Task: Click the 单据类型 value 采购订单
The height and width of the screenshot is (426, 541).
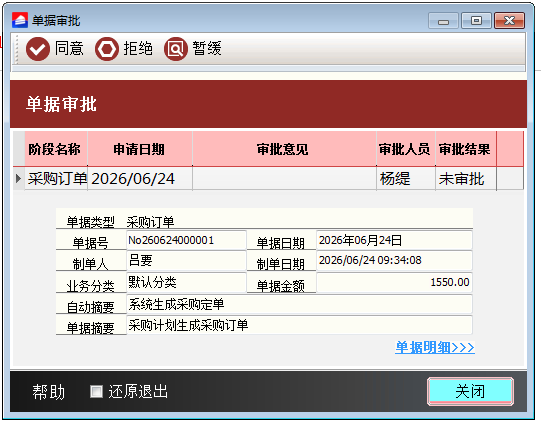Action: (150, 222)
